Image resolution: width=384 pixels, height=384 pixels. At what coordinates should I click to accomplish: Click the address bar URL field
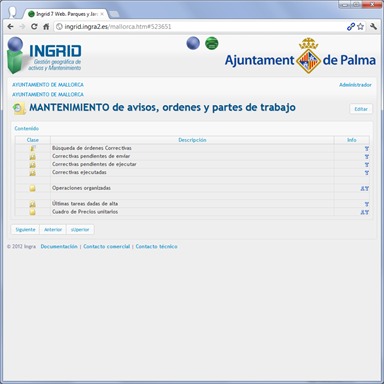click(x=200, y=27)
